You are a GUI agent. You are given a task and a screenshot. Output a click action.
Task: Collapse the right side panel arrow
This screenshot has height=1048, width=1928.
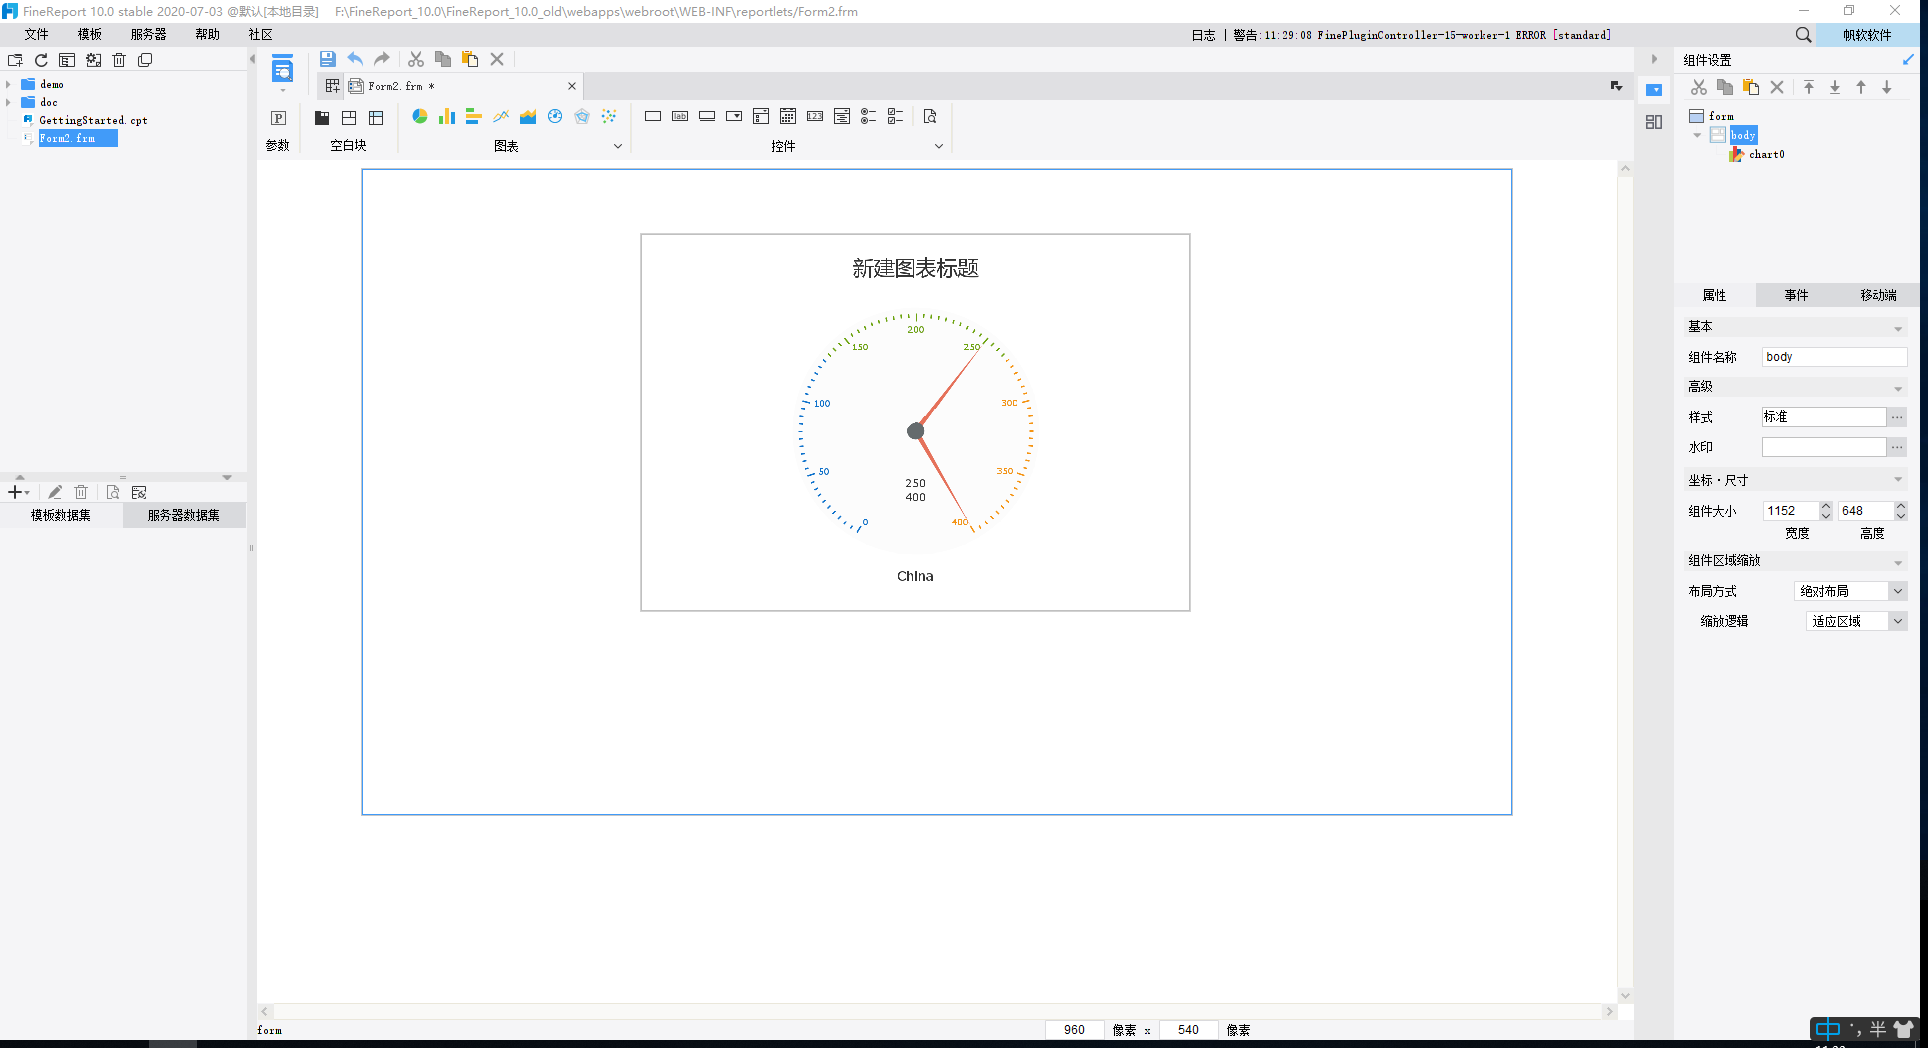pyautogui.click(x=1654, y=59)
